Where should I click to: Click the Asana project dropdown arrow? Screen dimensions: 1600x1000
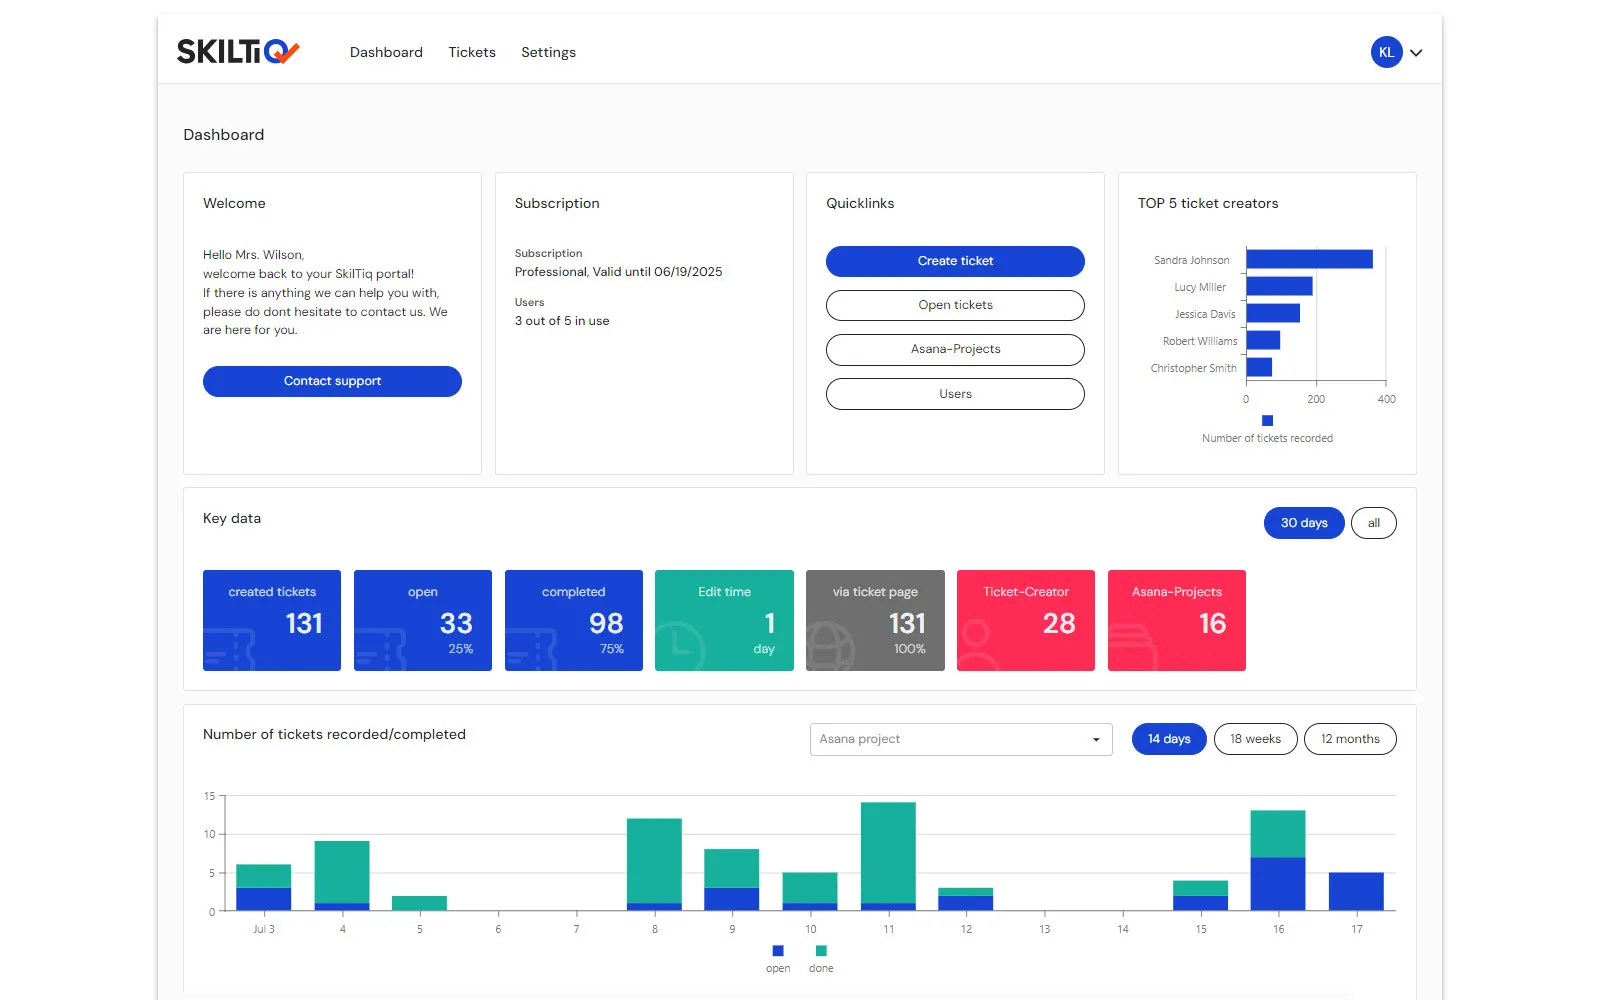(1096, 740)
